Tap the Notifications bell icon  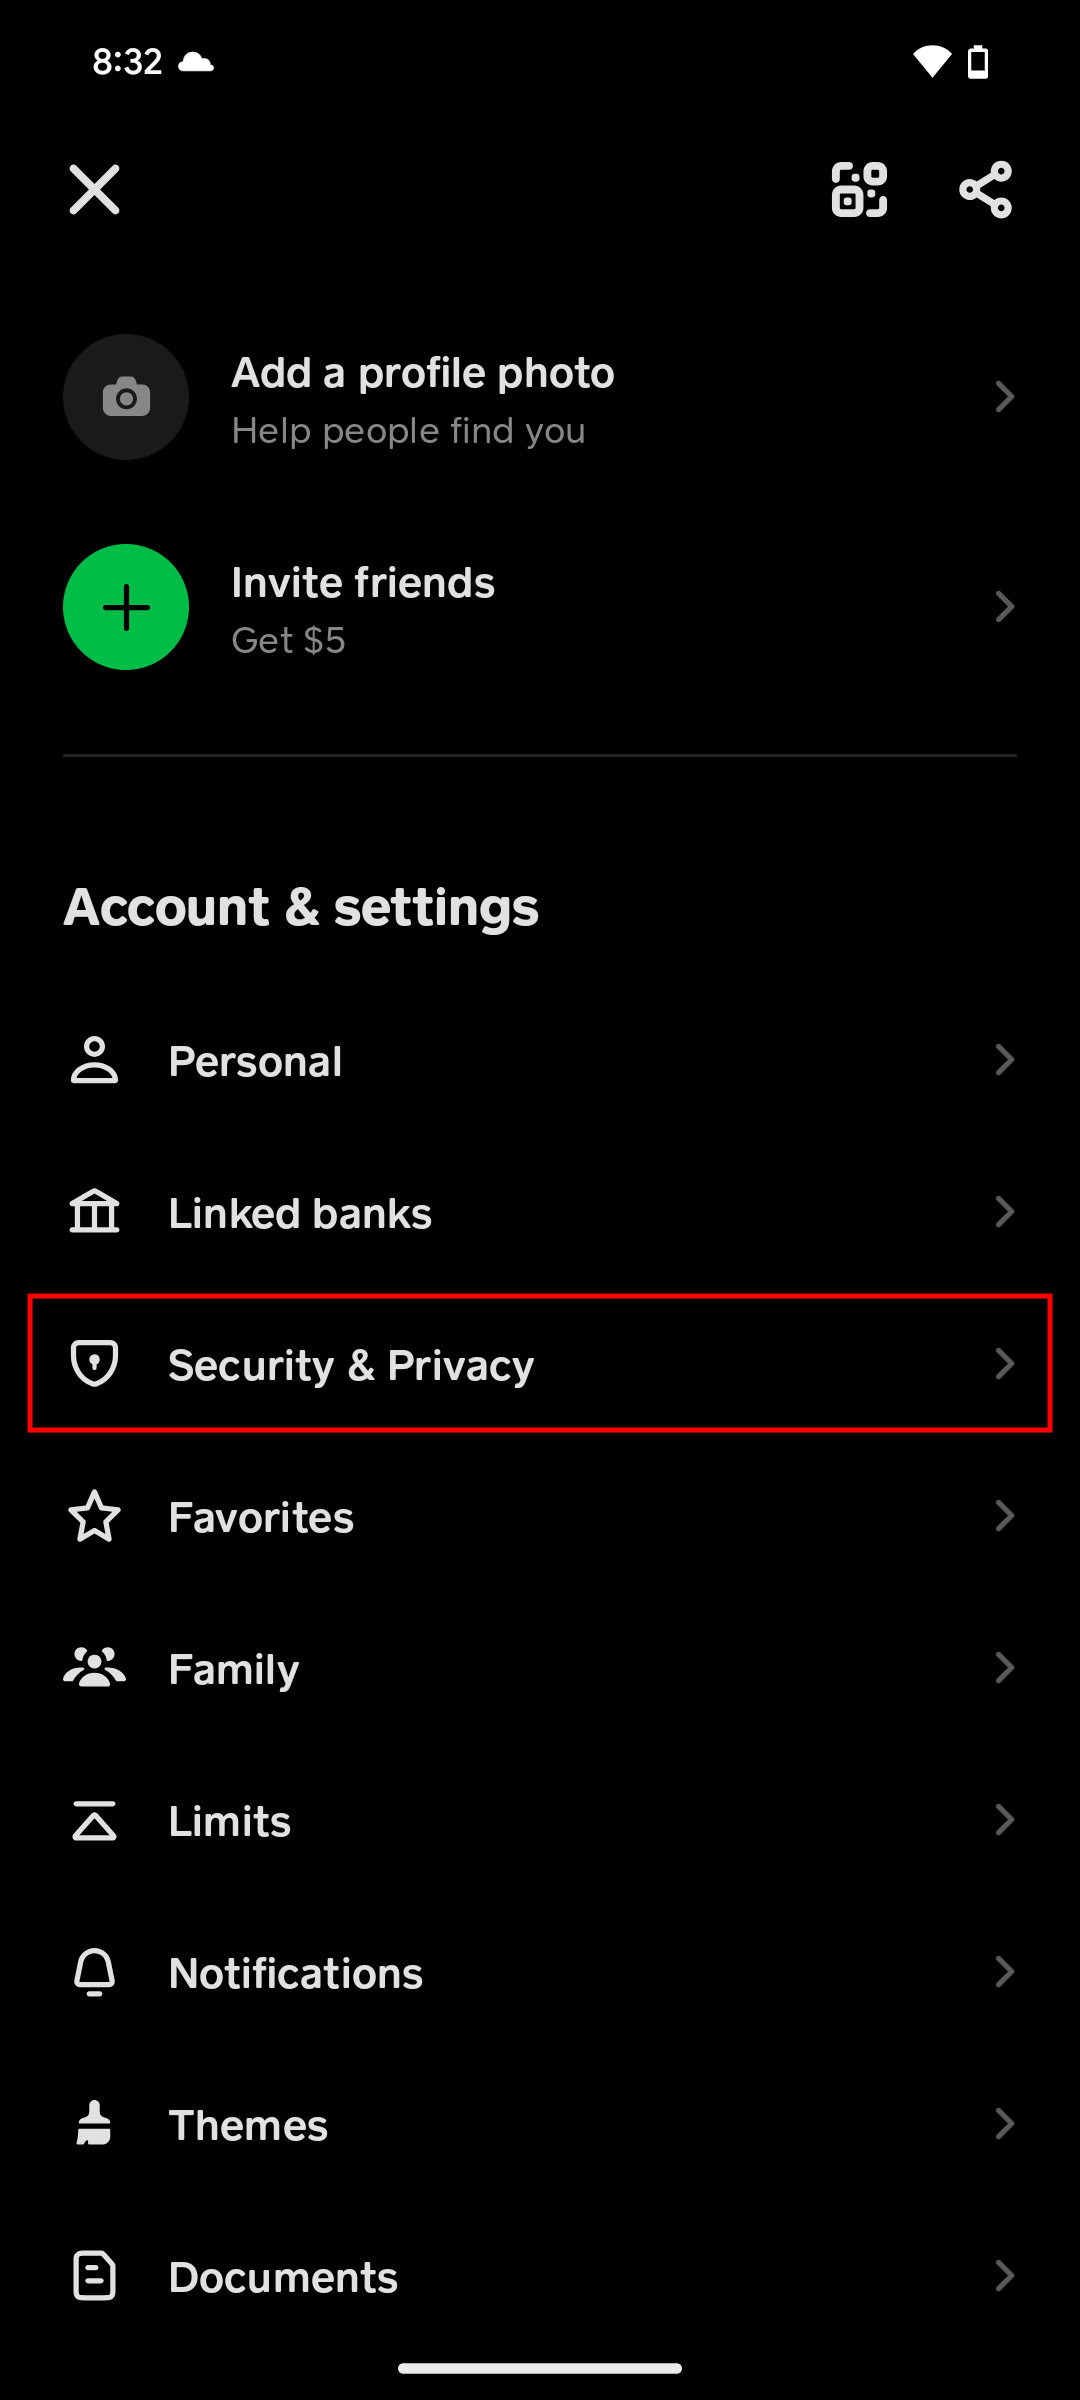(x=95, y=1972)
